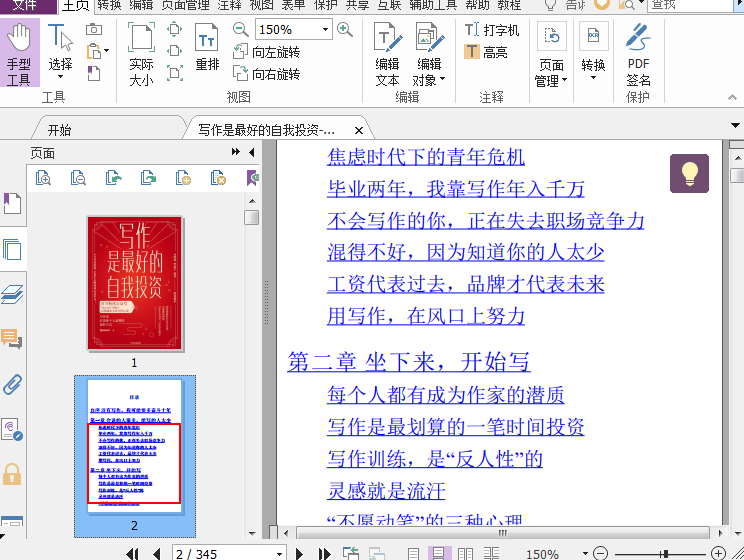The height and width of the screenshot is (560, 744).
Task: Go to the next page
Action: pyautogui.click(x=299, y=553)
